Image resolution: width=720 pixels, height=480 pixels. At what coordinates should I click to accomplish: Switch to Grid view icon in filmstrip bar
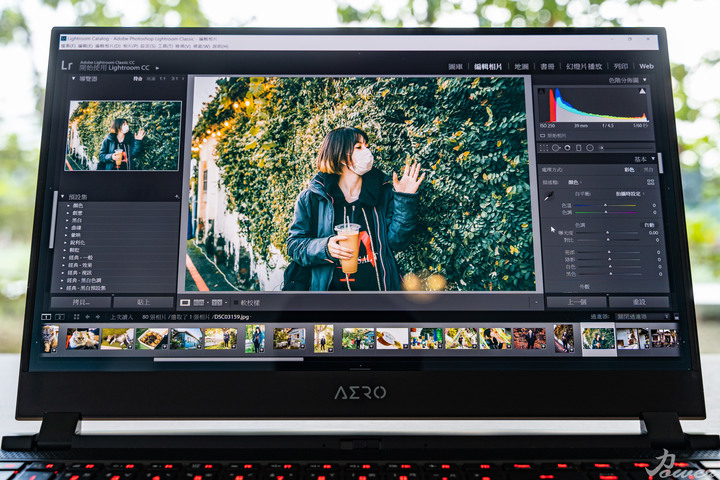click(x=76, y=317)
